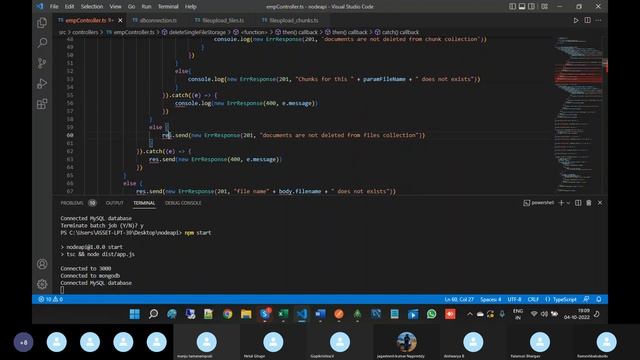Expand the terminal launch profile dropdown arrow
The width and height of the screenshot is (640, 360).
(x=568, y=203)
